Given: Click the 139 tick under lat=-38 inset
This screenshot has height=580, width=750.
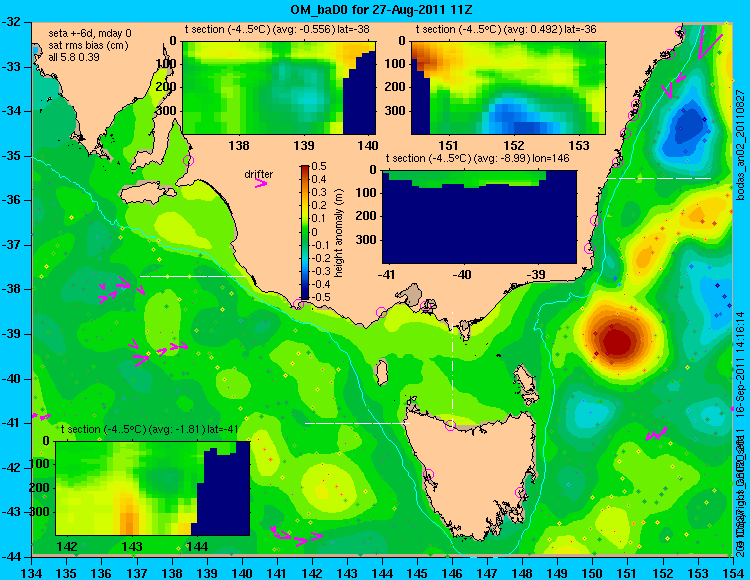Looking at the screenshot, I should click(x=304, y=145).
